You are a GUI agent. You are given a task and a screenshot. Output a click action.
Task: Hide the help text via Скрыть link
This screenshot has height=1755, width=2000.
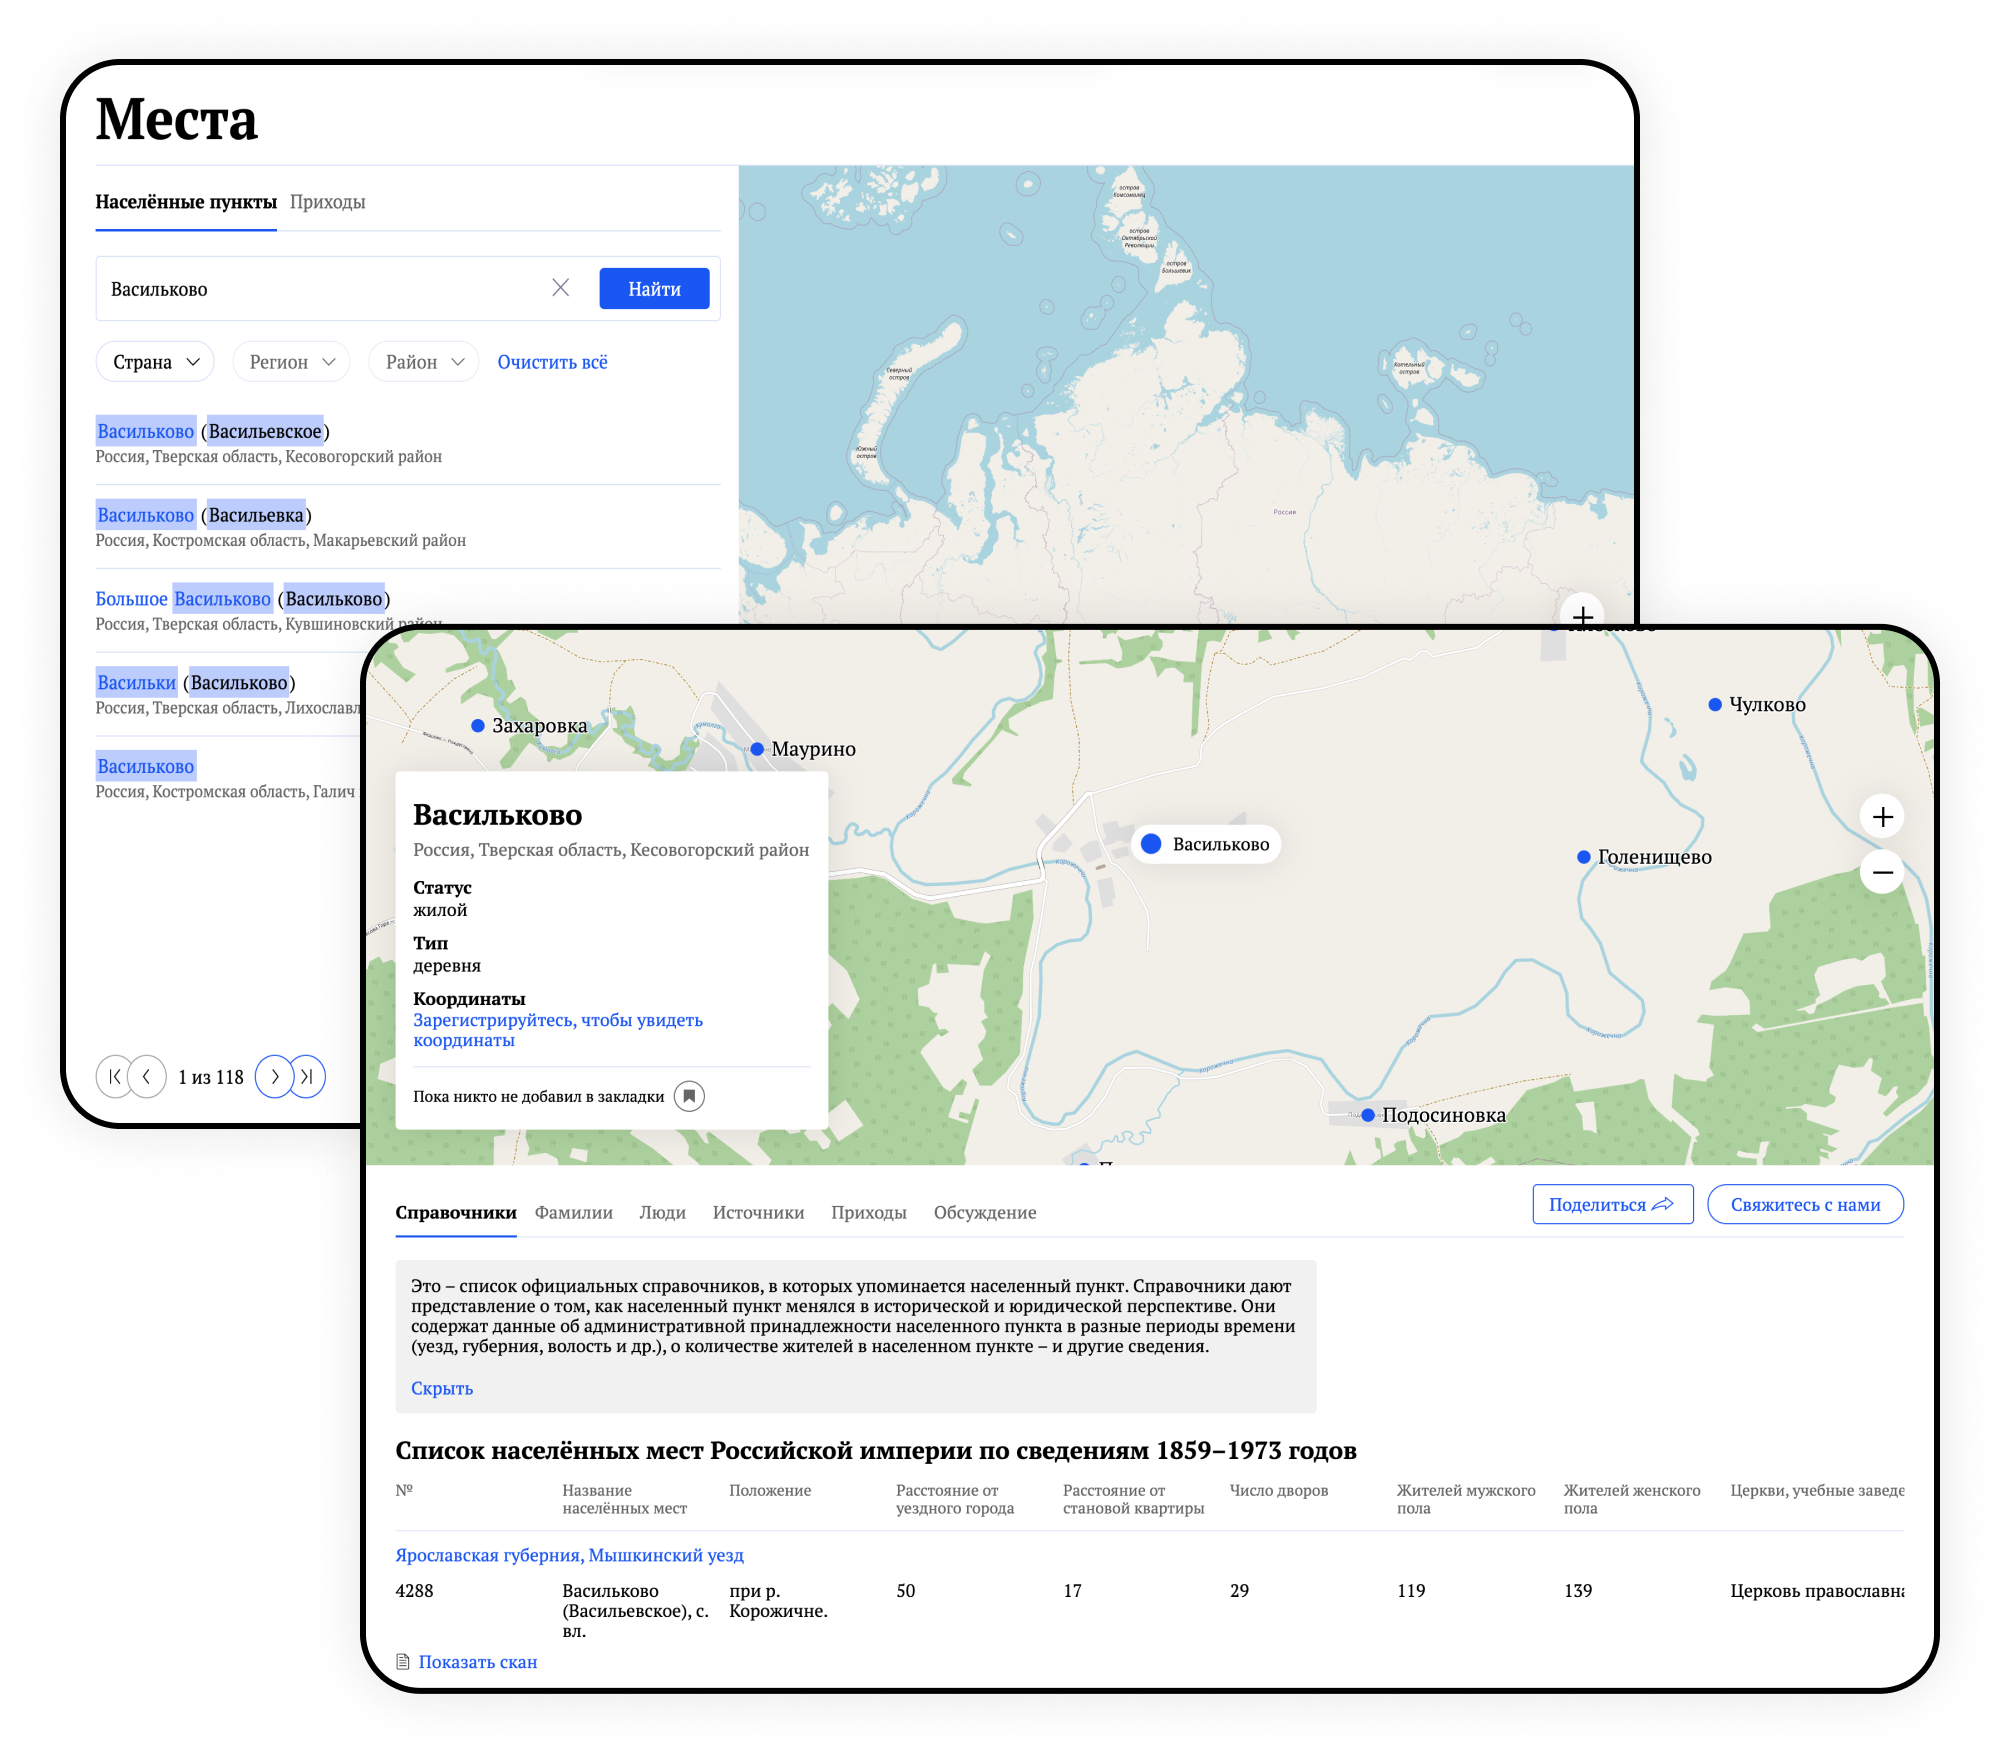pos(441,1388)
